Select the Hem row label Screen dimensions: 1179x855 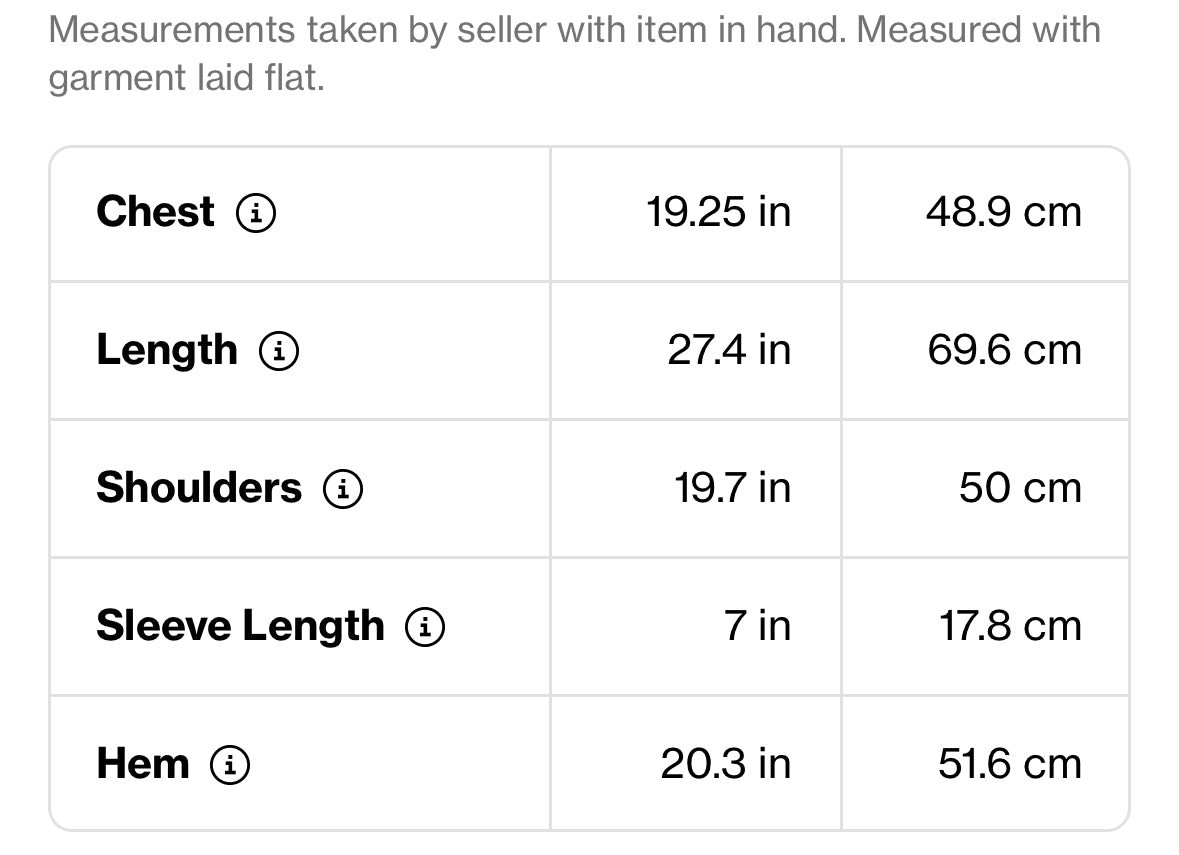pyautogui.click(x=143, y=763)
